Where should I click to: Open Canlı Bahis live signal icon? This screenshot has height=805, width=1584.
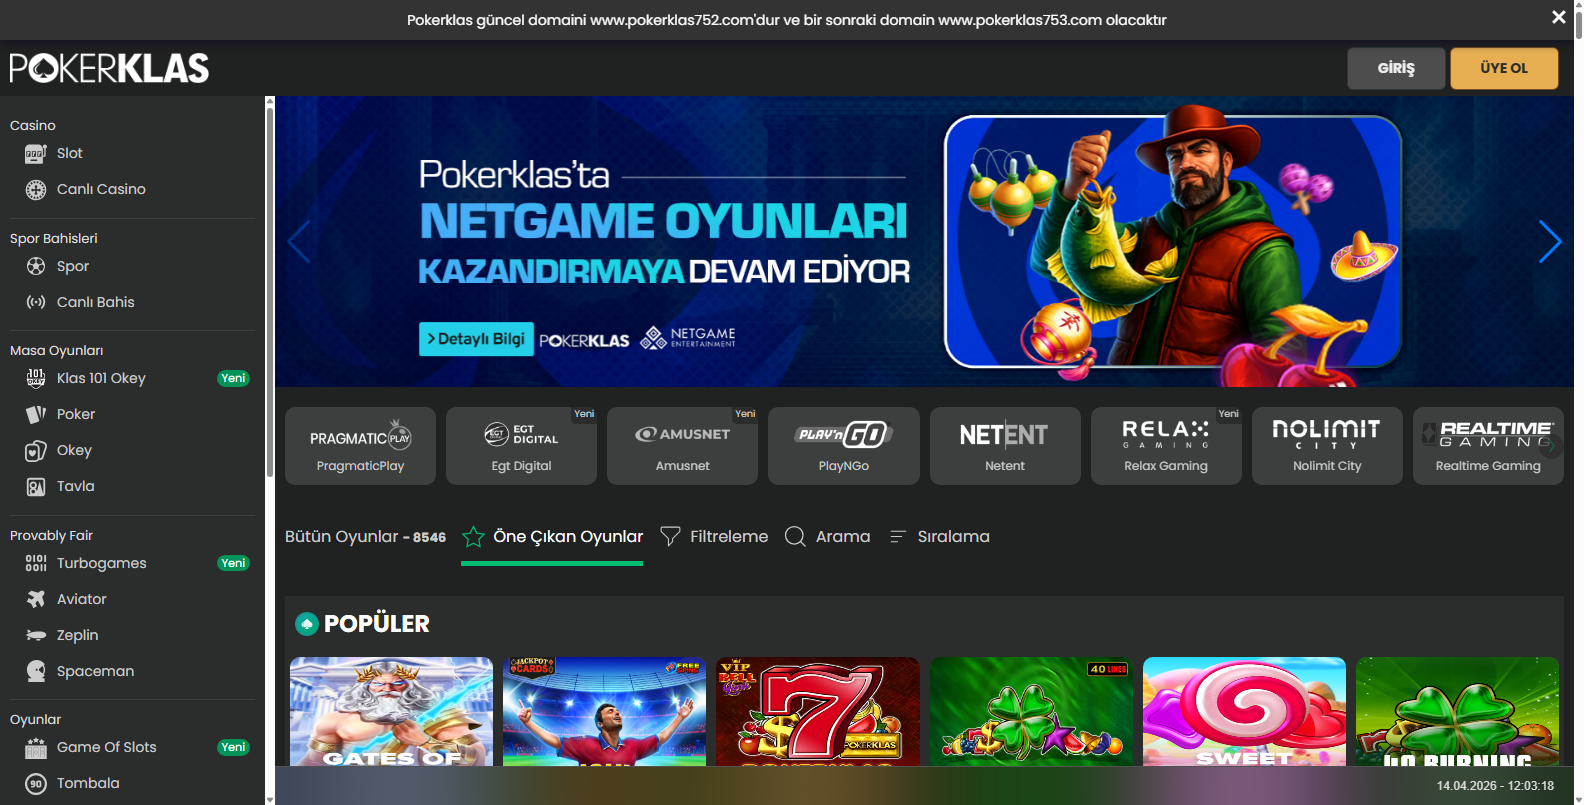click(x=36, y=302)
